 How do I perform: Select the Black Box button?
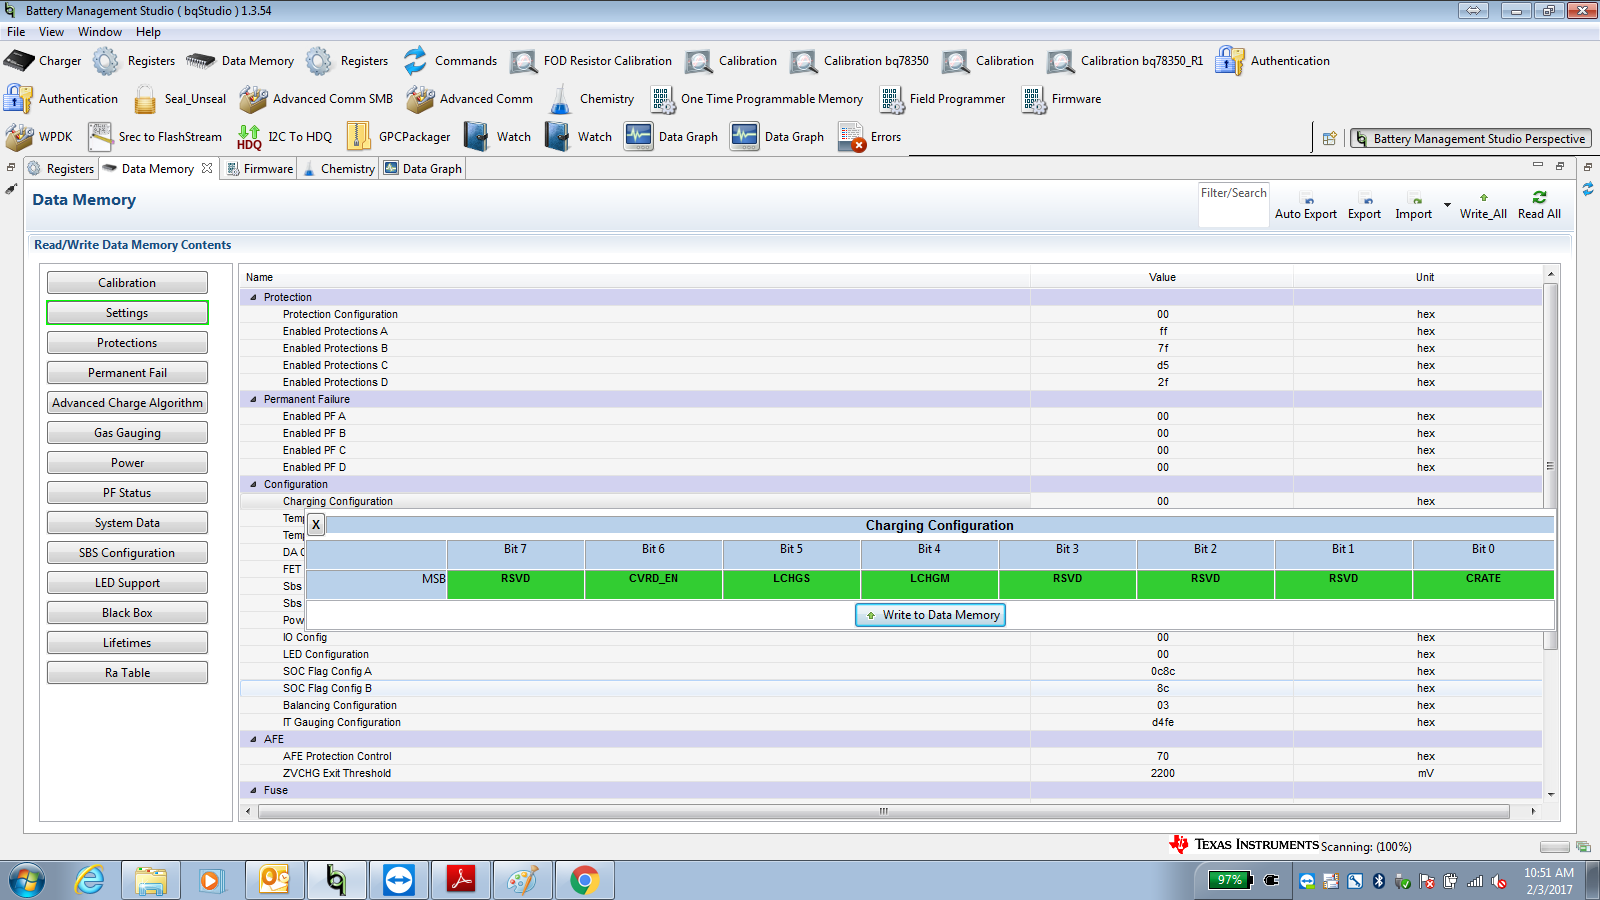127,613
